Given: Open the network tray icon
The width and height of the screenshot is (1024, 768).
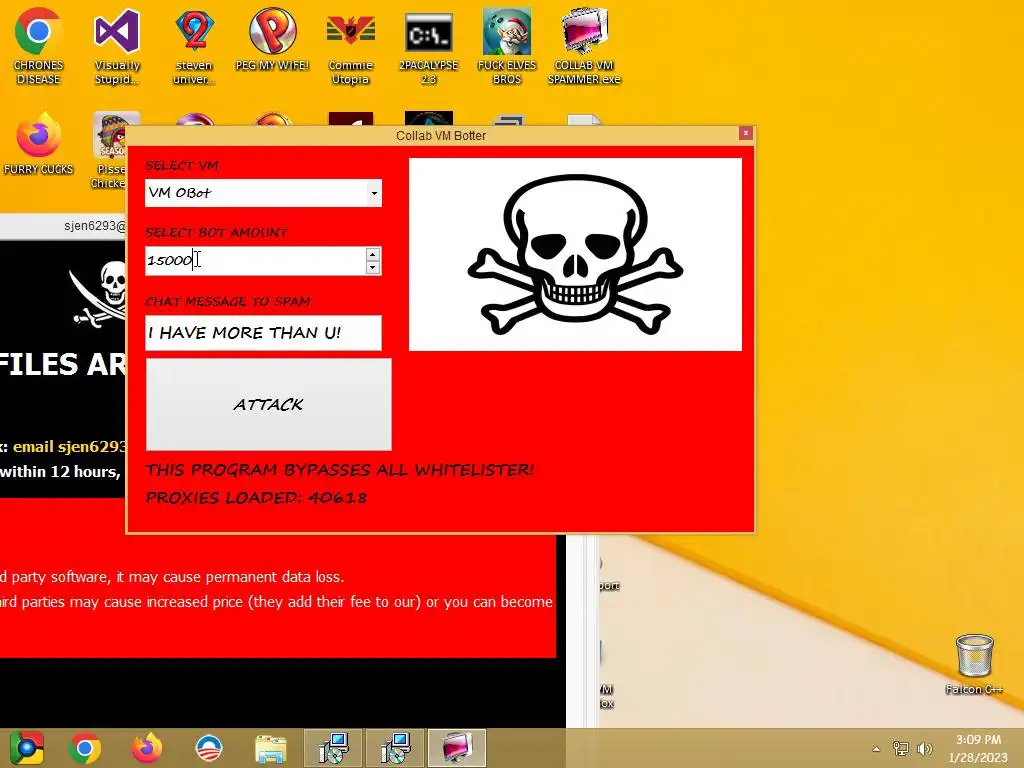Looking at the screenshot, I should [x=901, y=749].
